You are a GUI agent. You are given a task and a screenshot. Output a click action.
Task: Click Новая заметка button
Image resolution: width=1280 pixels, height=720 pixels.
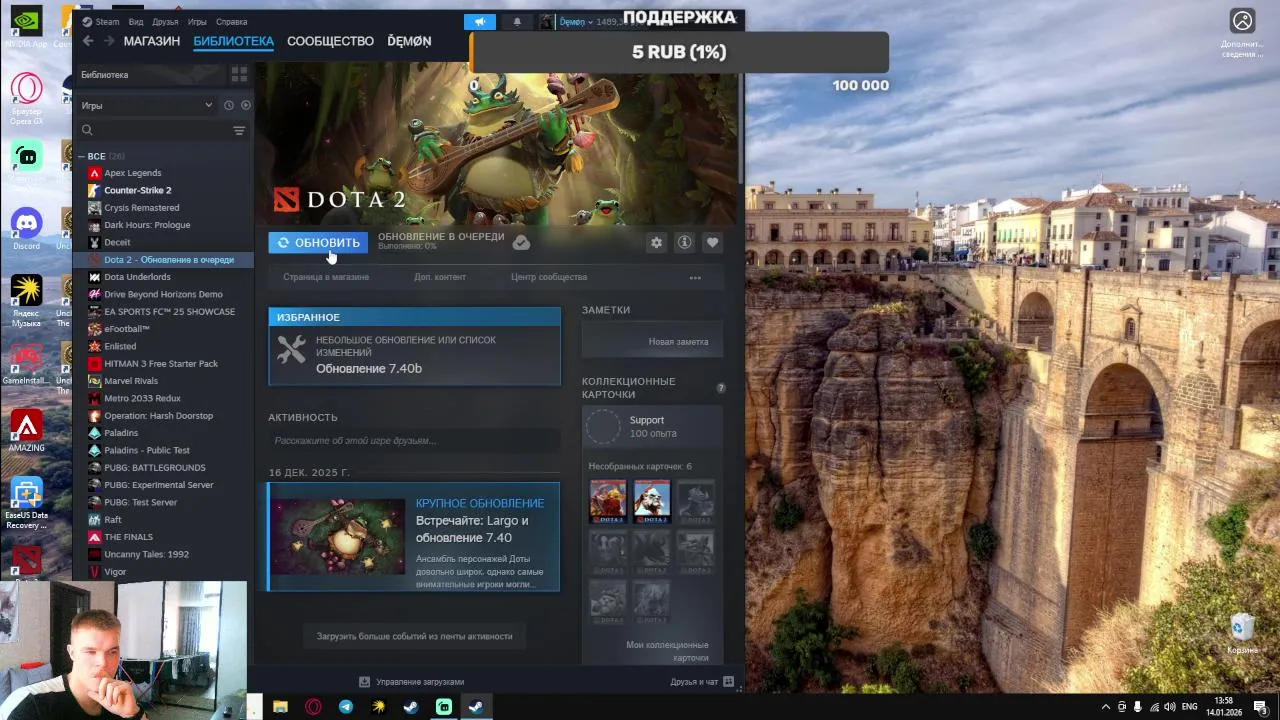click(x=652, y=341)
